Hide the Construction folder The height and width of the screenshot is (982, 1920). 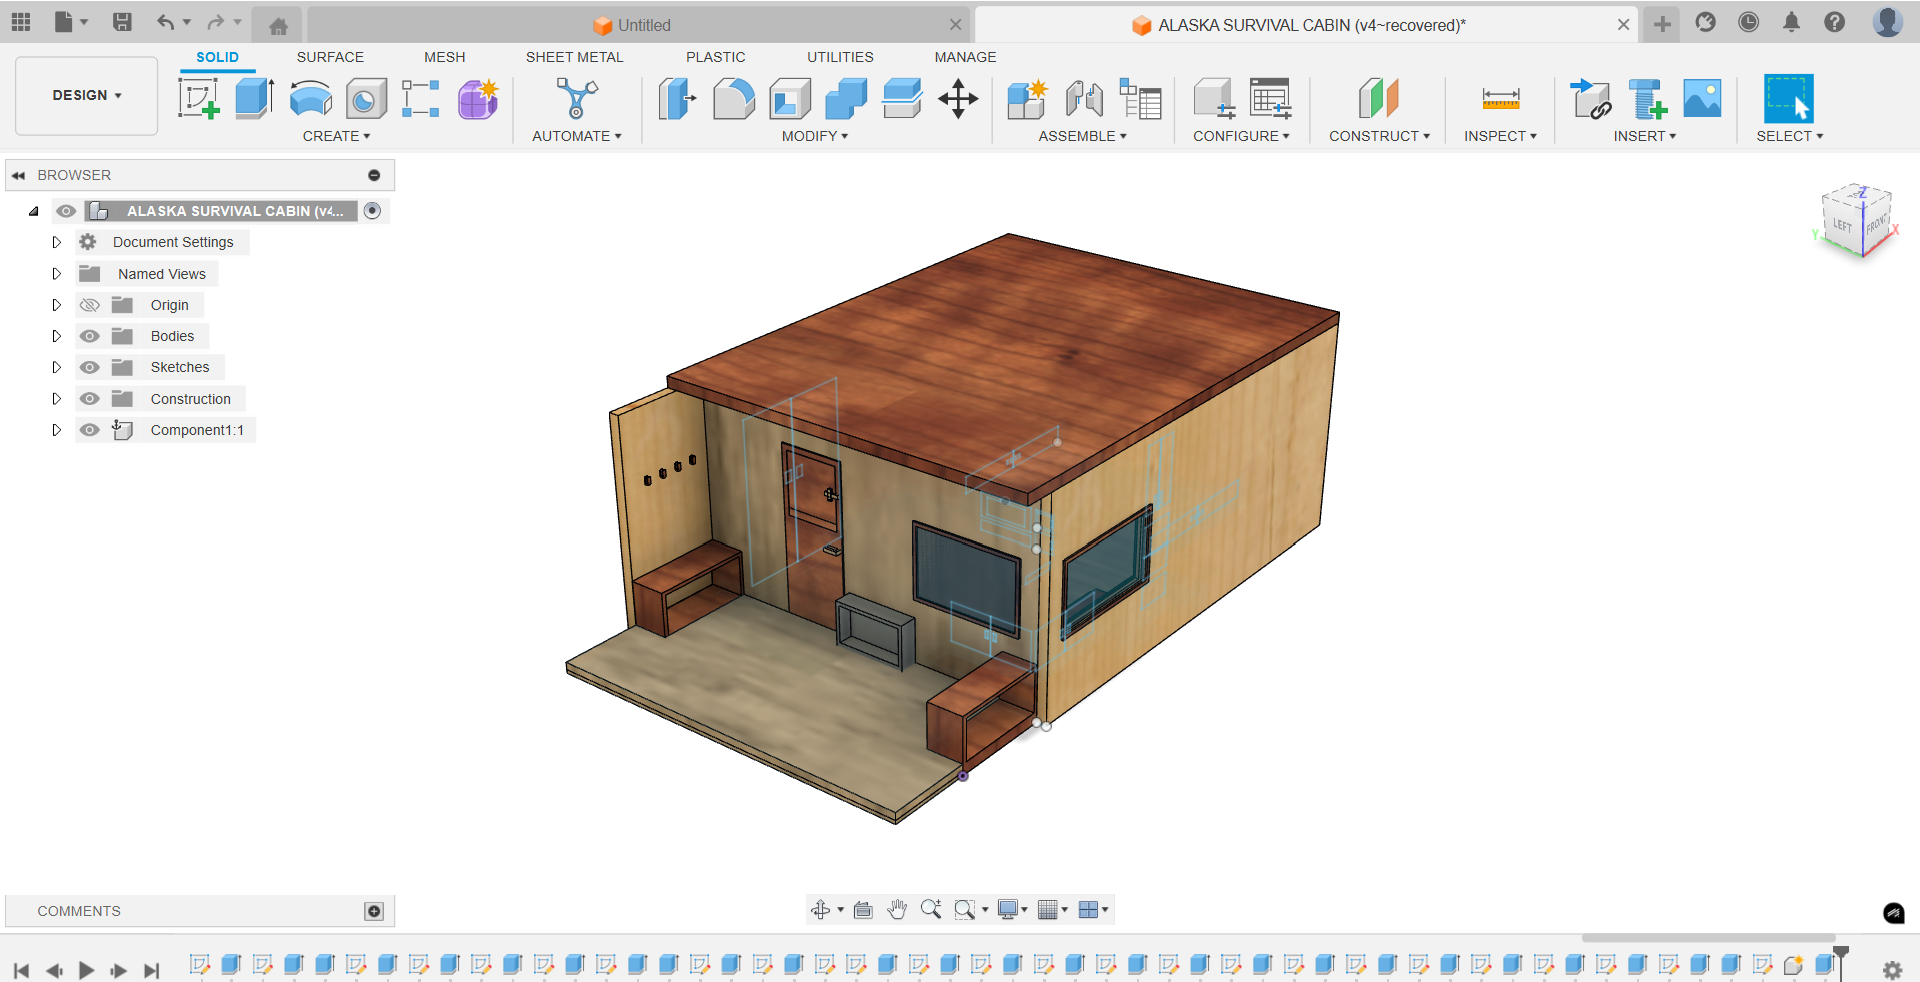pyautogui.click(x=90, y=399)
